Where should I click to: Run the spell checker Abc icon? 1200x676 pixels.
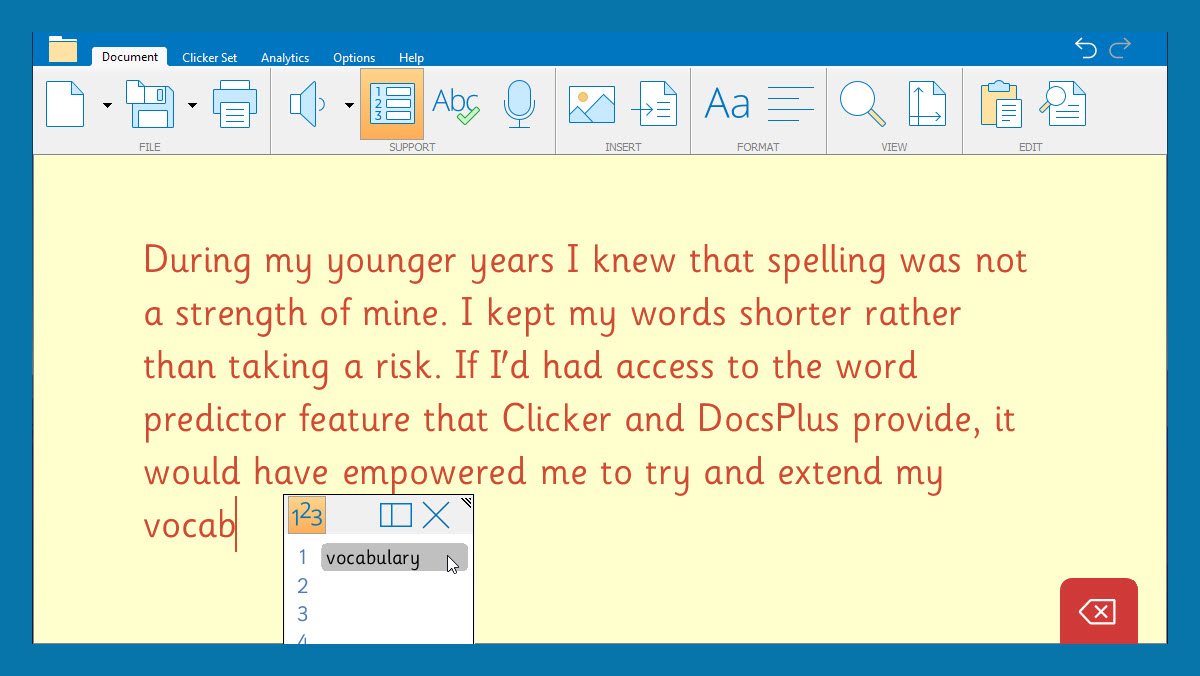click(456, 104)
